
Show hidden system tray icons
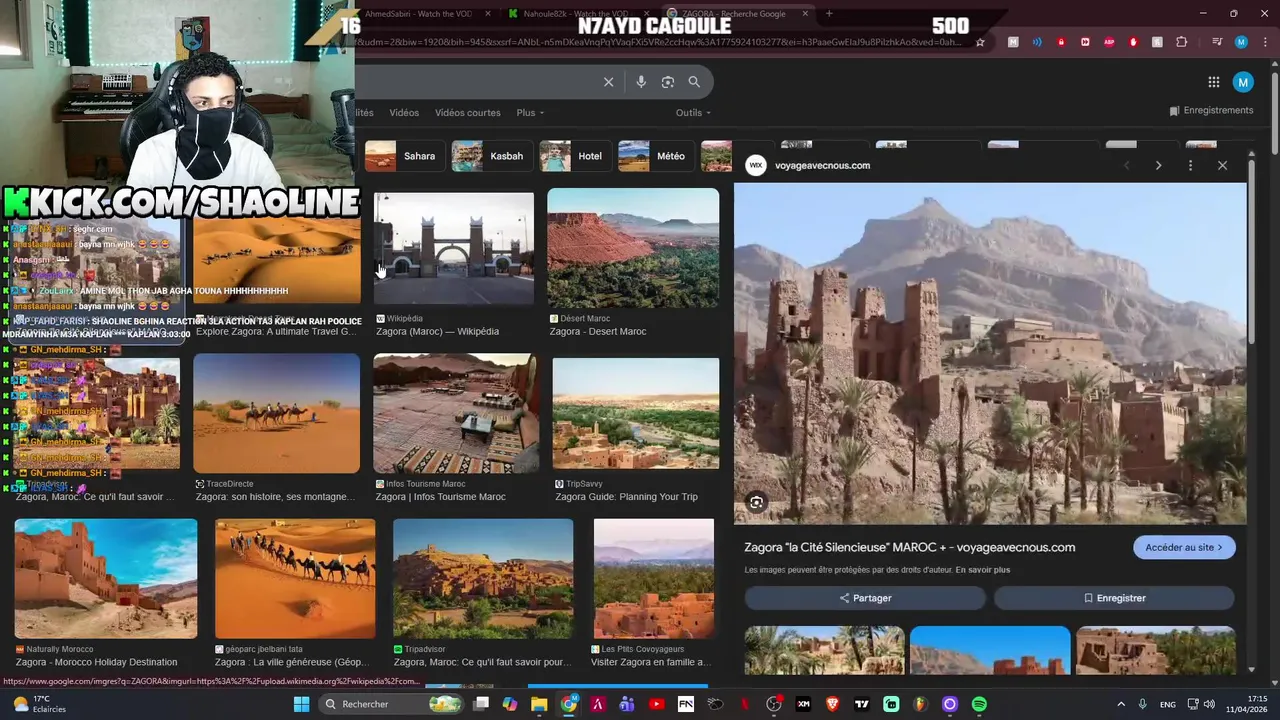point(1120,704)
